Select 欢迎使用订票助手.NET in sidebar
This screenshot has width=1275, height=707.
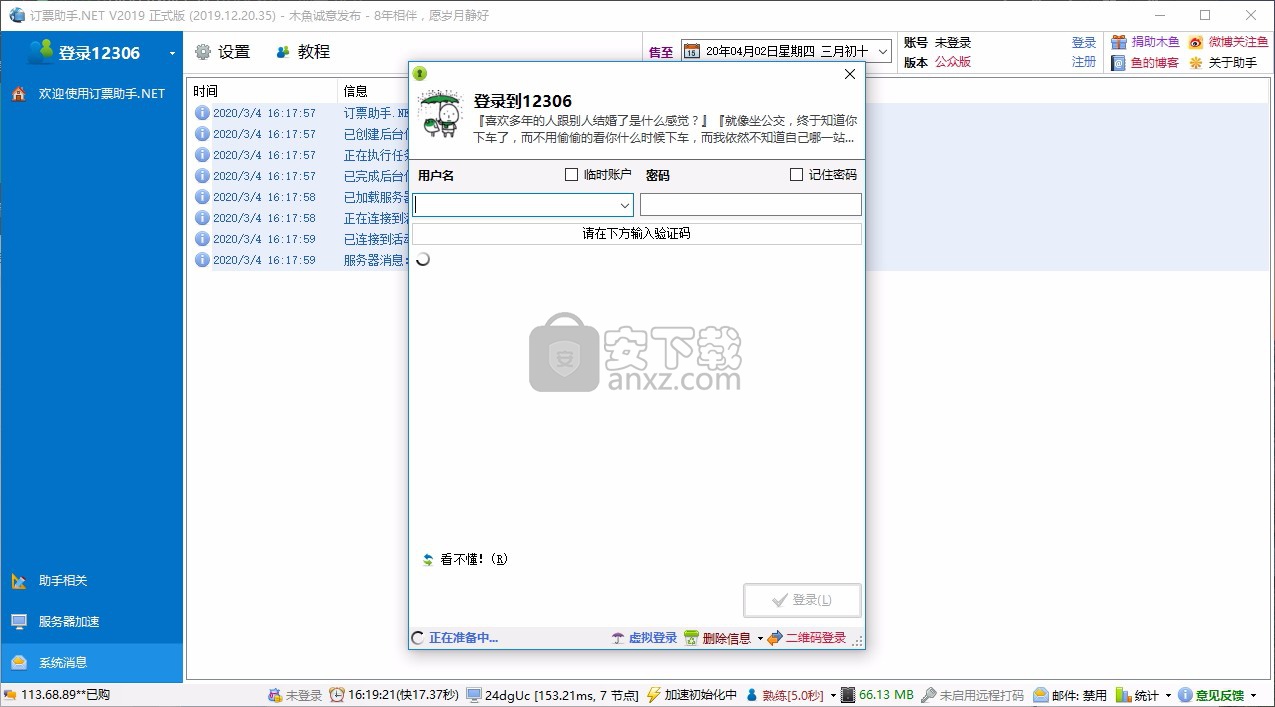tap(91, 94)
